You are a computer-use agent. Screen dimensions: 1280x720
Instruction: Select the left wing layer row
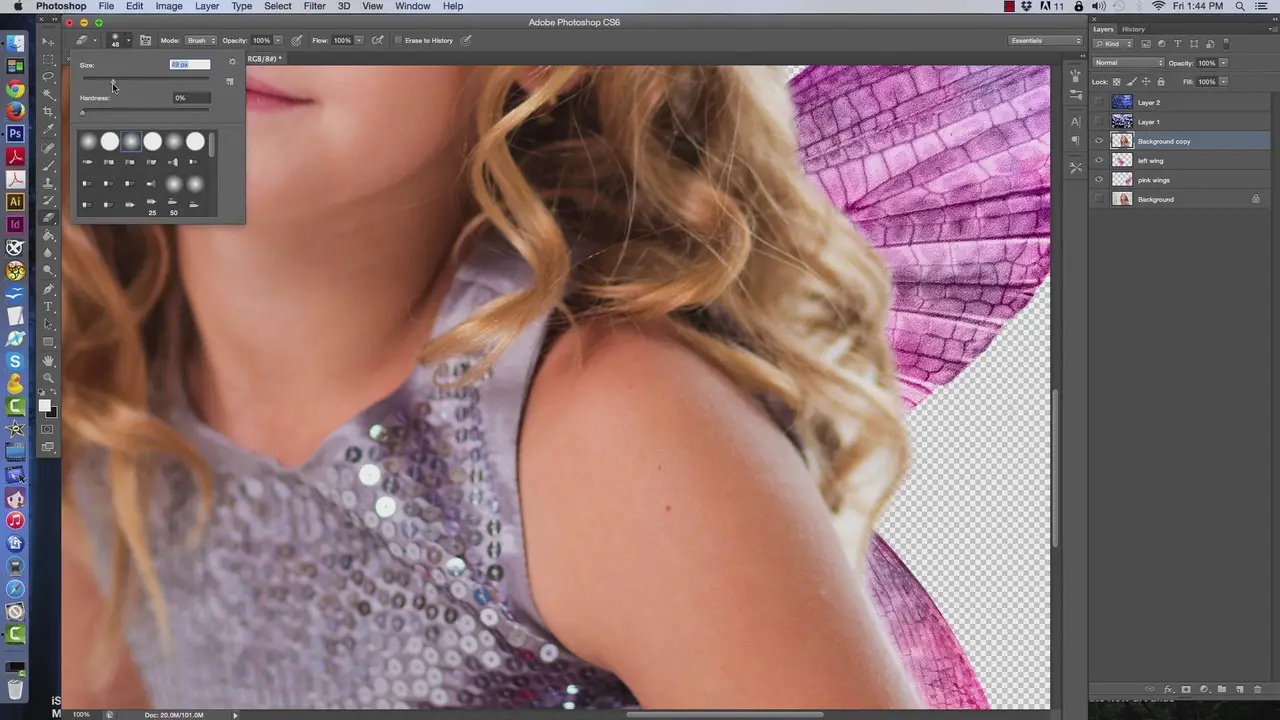1180,161
